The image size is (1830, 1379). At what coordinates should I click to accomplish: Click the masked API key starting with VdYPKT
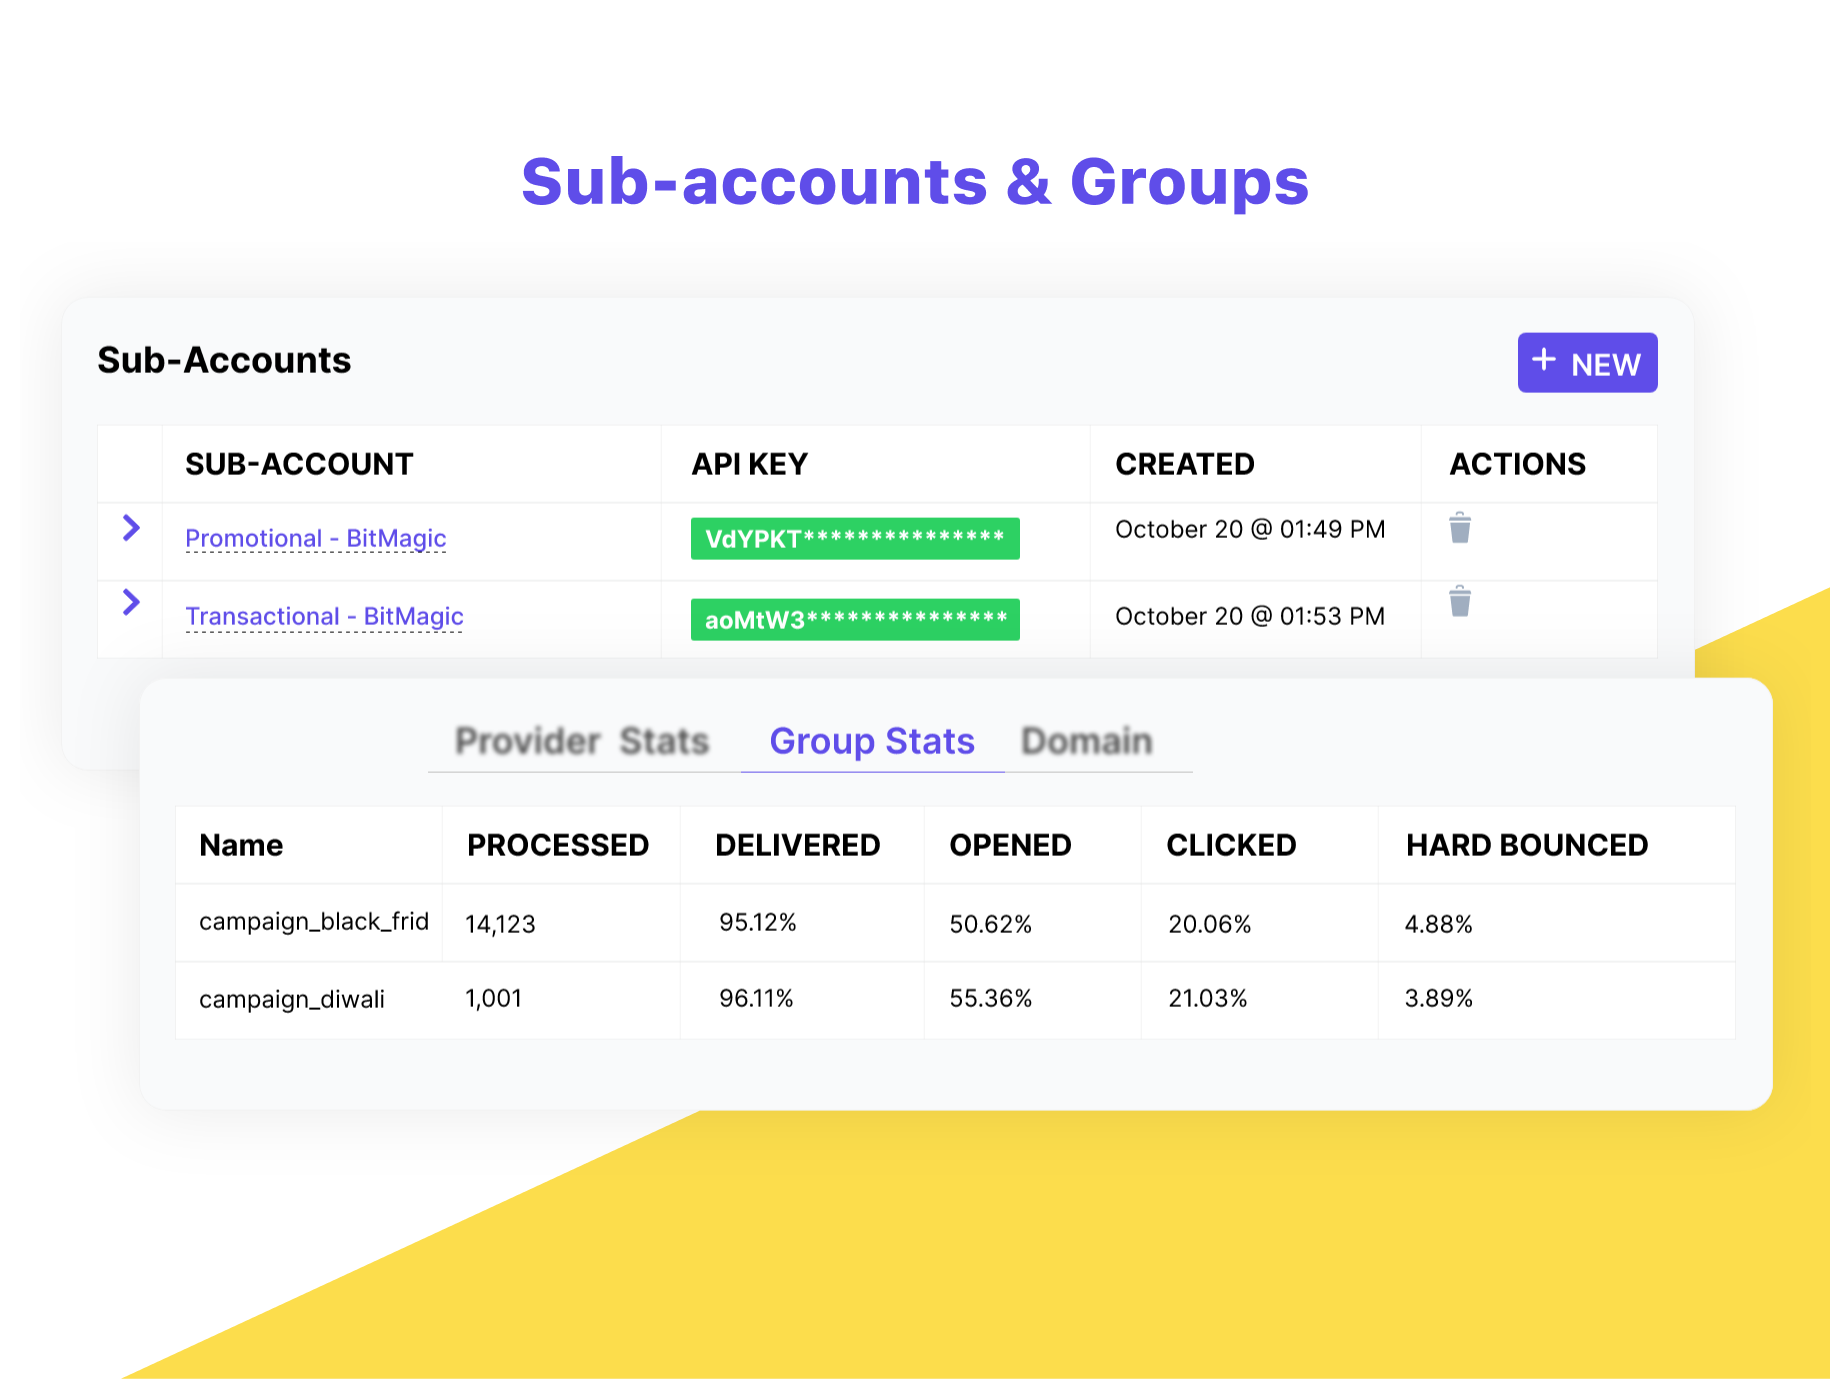pos(854,538)
